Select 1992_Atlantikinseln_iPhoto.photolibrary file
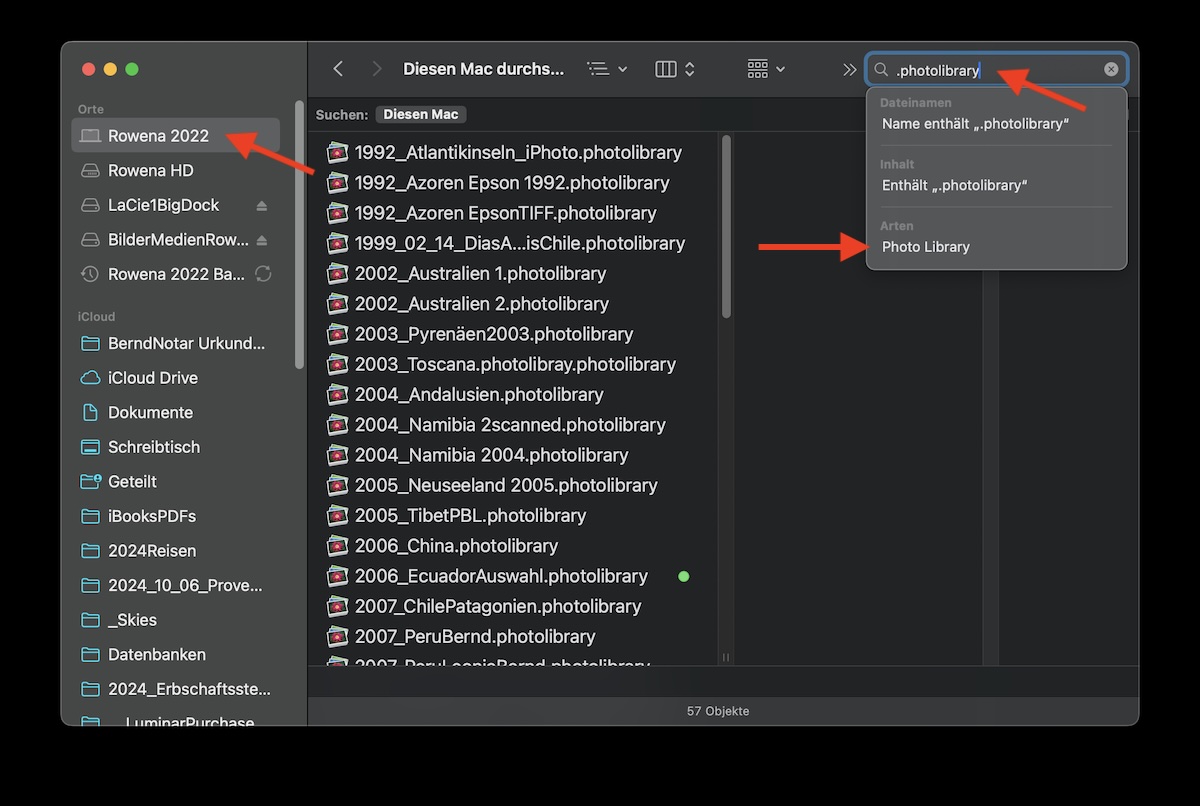The width and height of the screenshot is (1200, 806). click(518, 153)
